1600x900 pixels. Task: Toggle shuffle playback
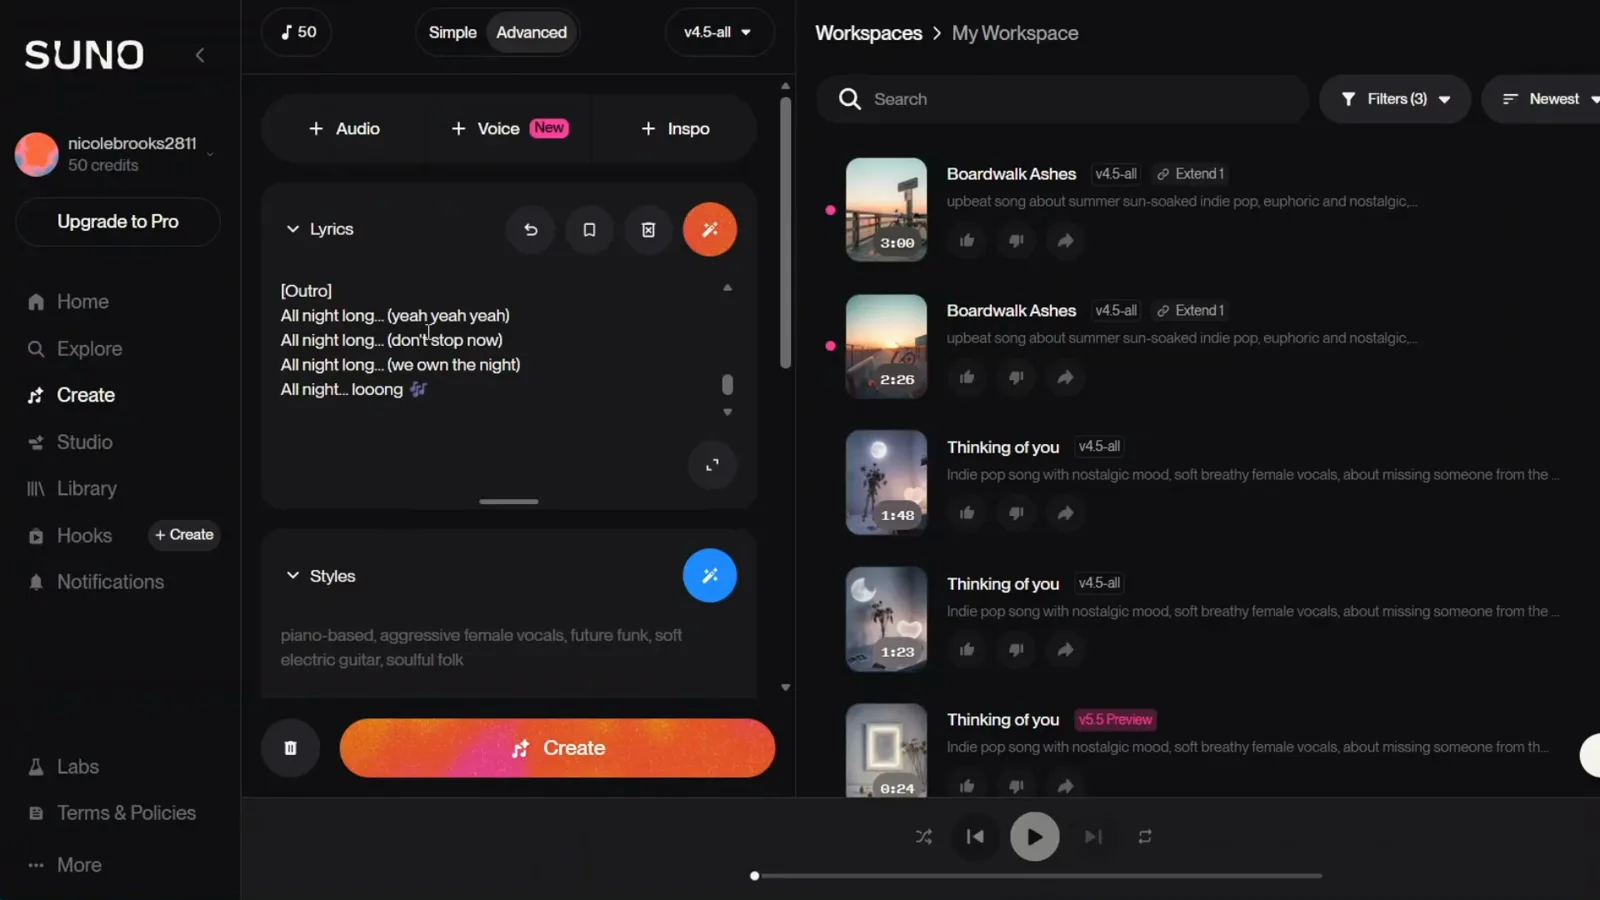(924, 837)
